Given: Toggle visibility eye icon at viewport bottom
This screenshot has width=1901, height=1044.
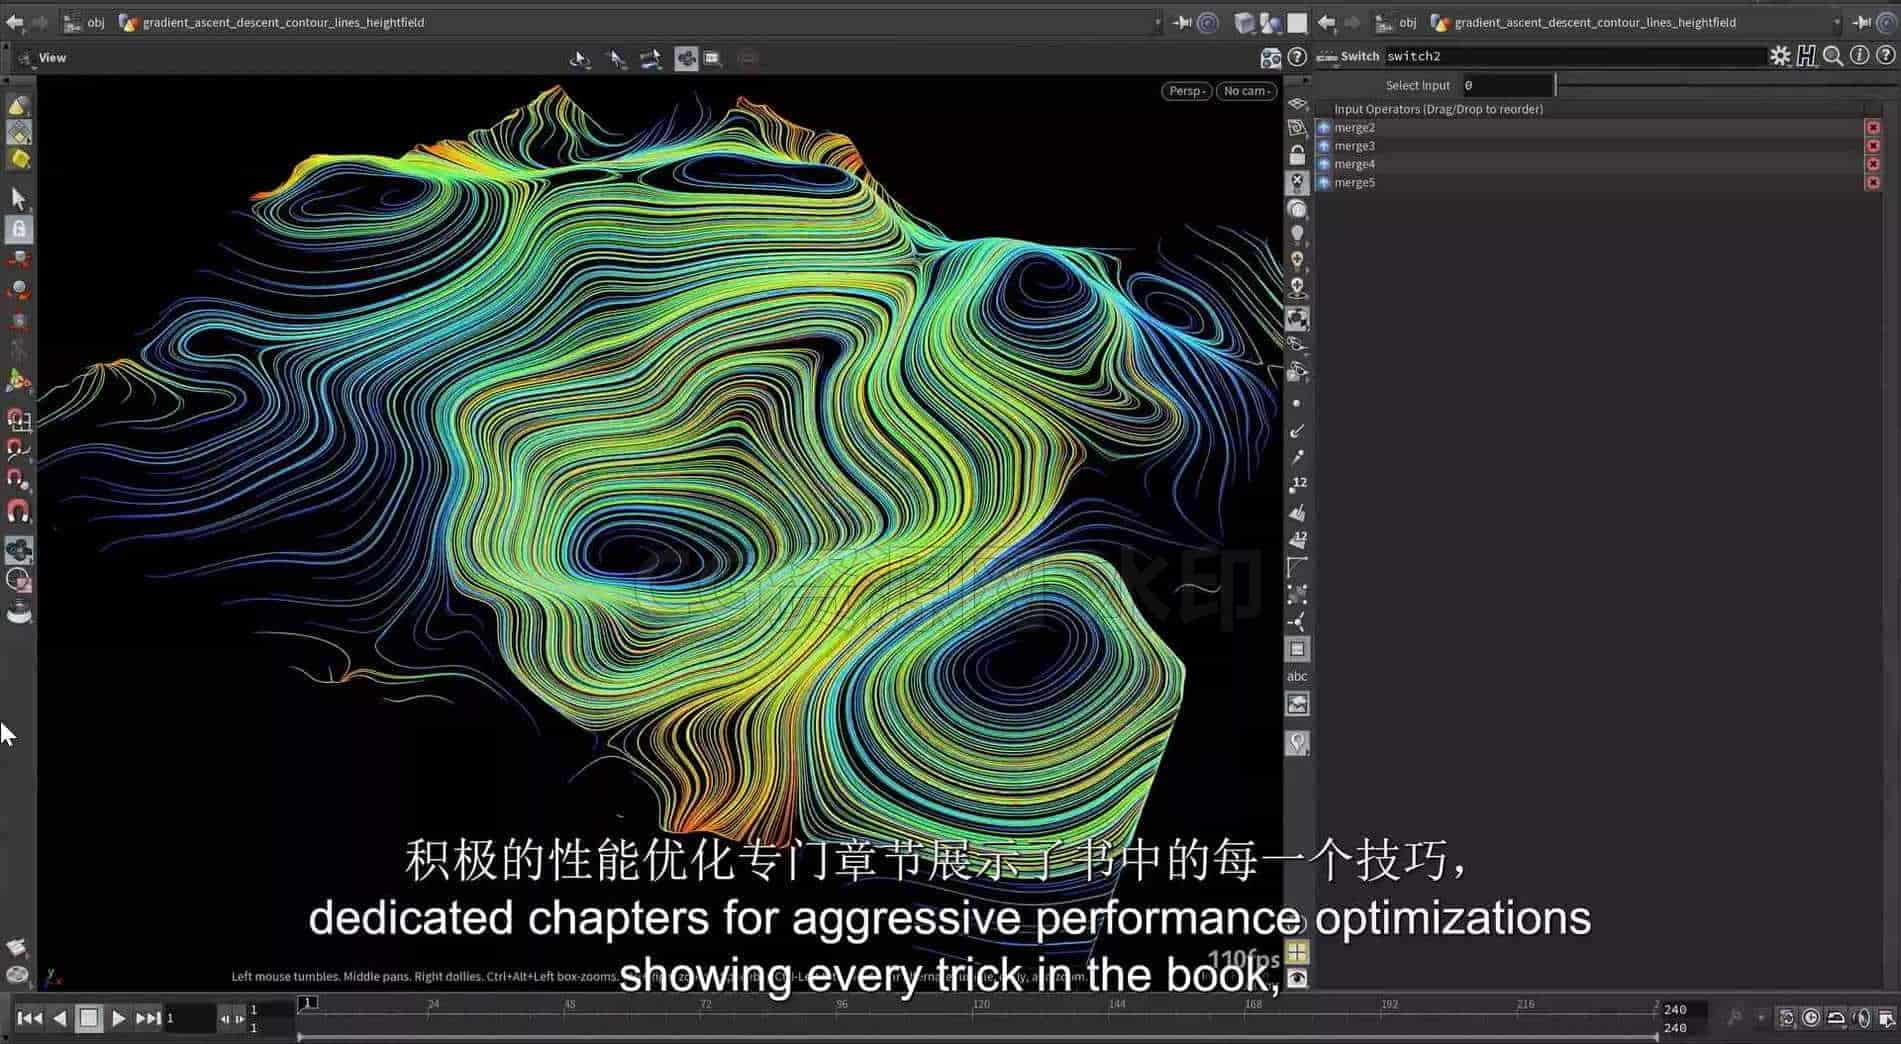Looking at the screenshot, I should coord(1297,977).
